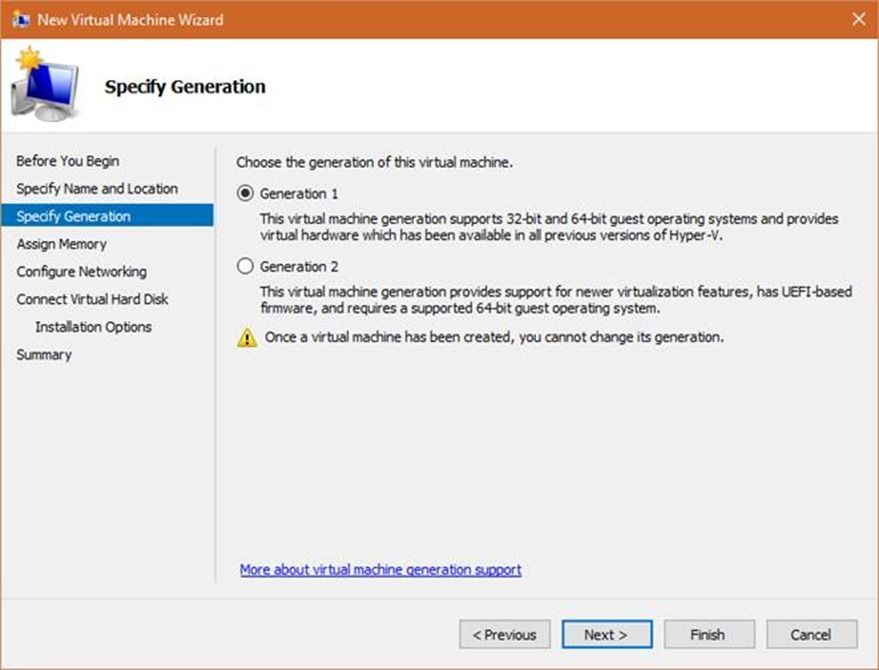Click Next to continue the wizard
This screenshot has height=670, width=879.
[607, 634]
